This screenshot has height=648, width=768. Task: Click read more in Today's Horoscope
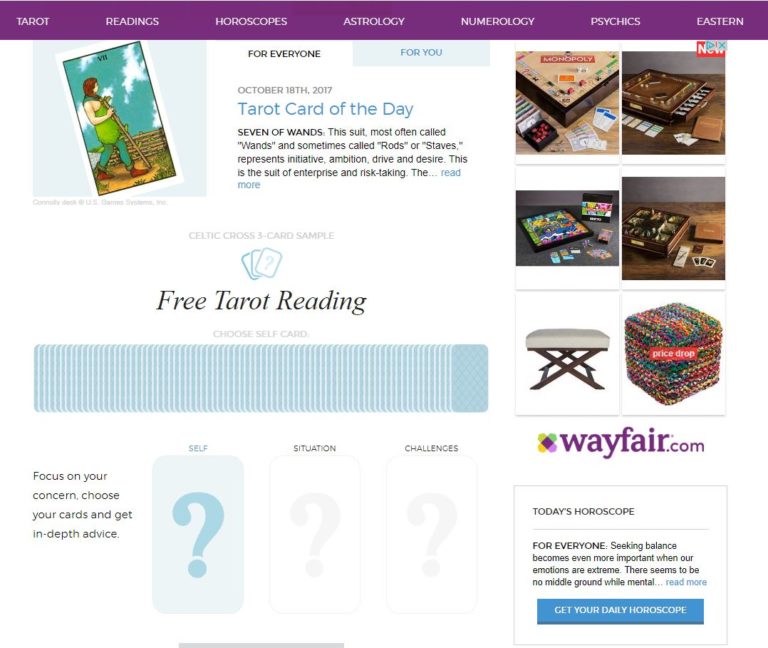tap(686, 582)
